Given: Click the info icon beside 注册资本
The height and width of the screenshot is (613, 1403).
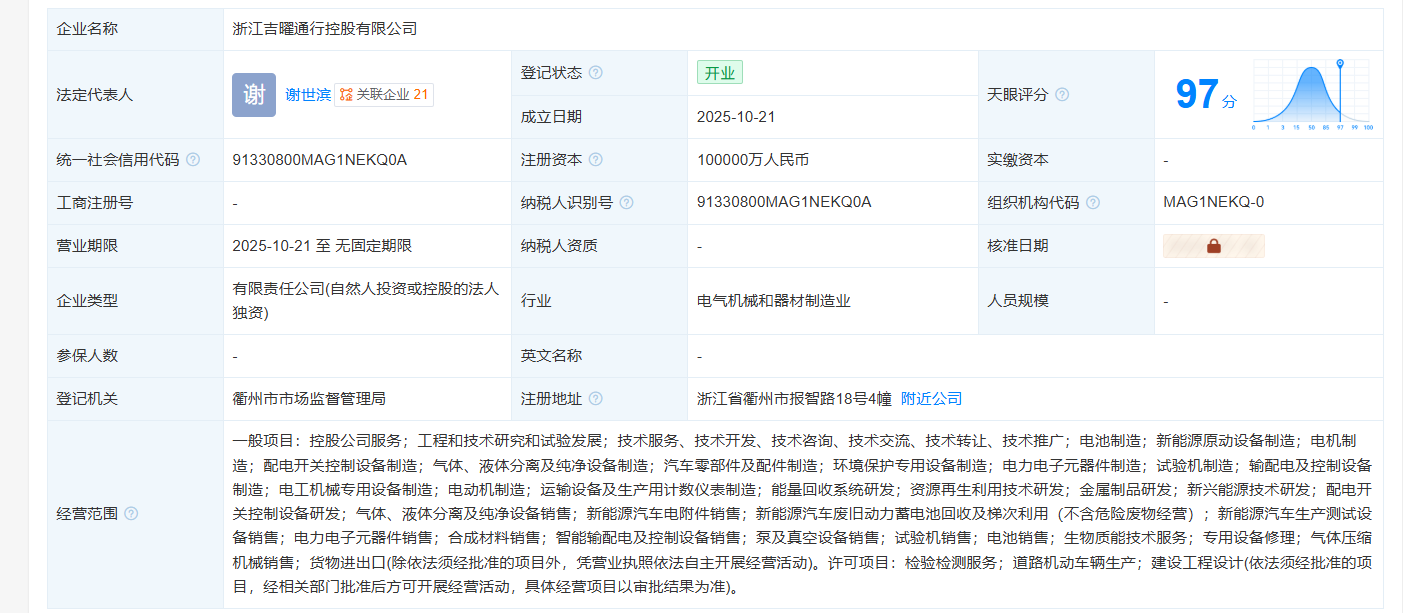Looking at the screenshot, I should tap(596, 160).
